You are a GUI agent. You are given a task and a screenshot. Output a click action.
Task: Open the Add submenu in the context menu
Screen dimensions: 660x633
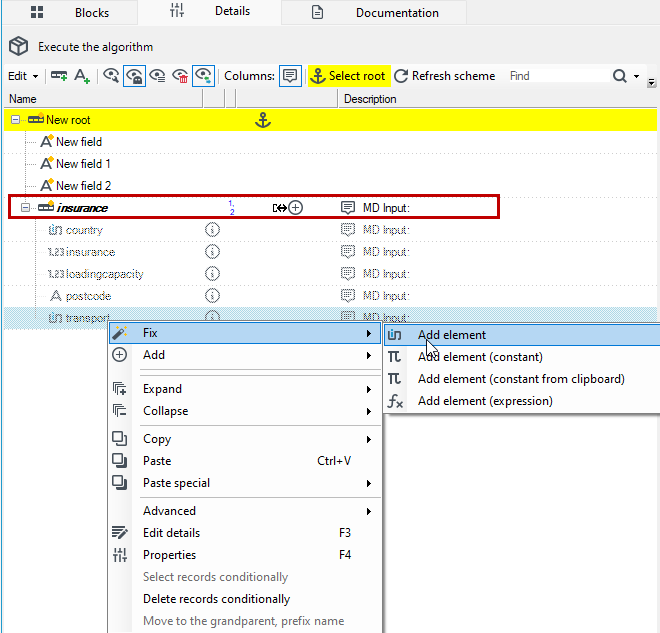[x=245, y=355]
